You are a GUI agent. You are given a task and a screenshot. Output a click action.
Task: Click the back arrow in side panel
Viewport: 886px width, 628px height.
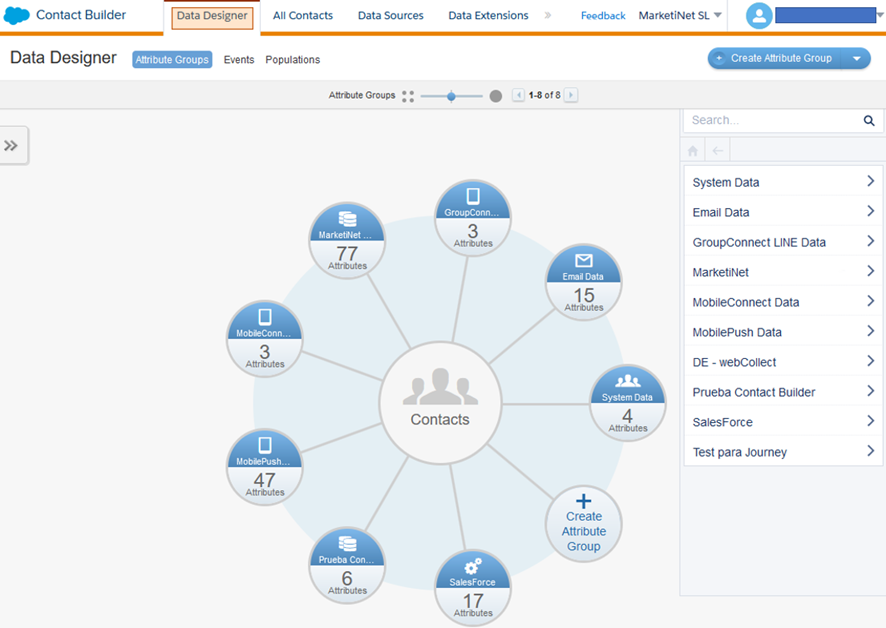718,150
